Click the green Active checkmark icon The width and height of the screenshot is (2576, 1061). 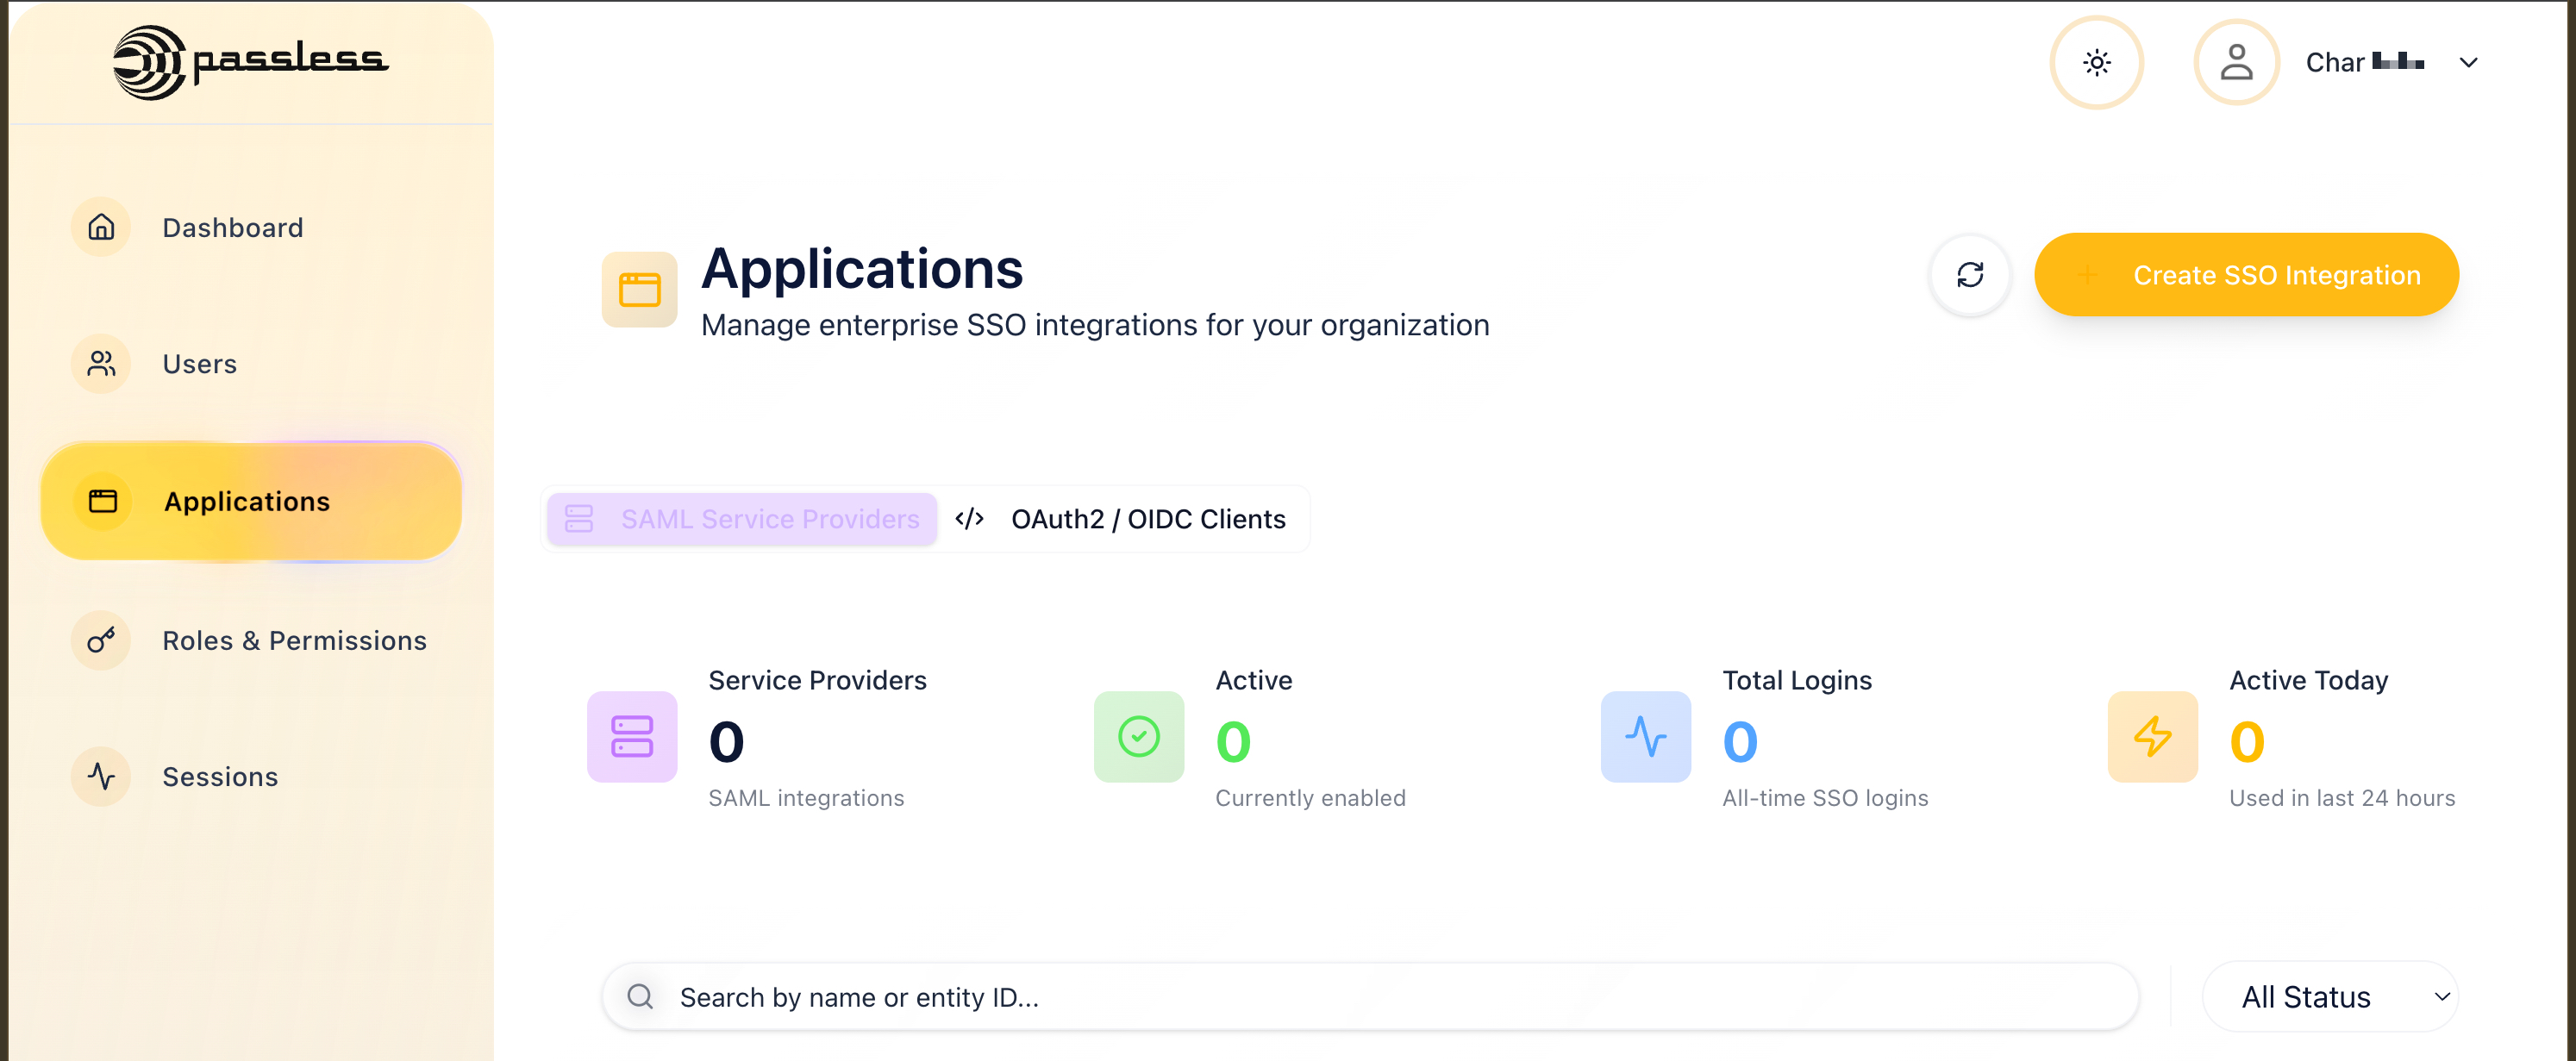pyautogui.click(x=1138, y=736)
